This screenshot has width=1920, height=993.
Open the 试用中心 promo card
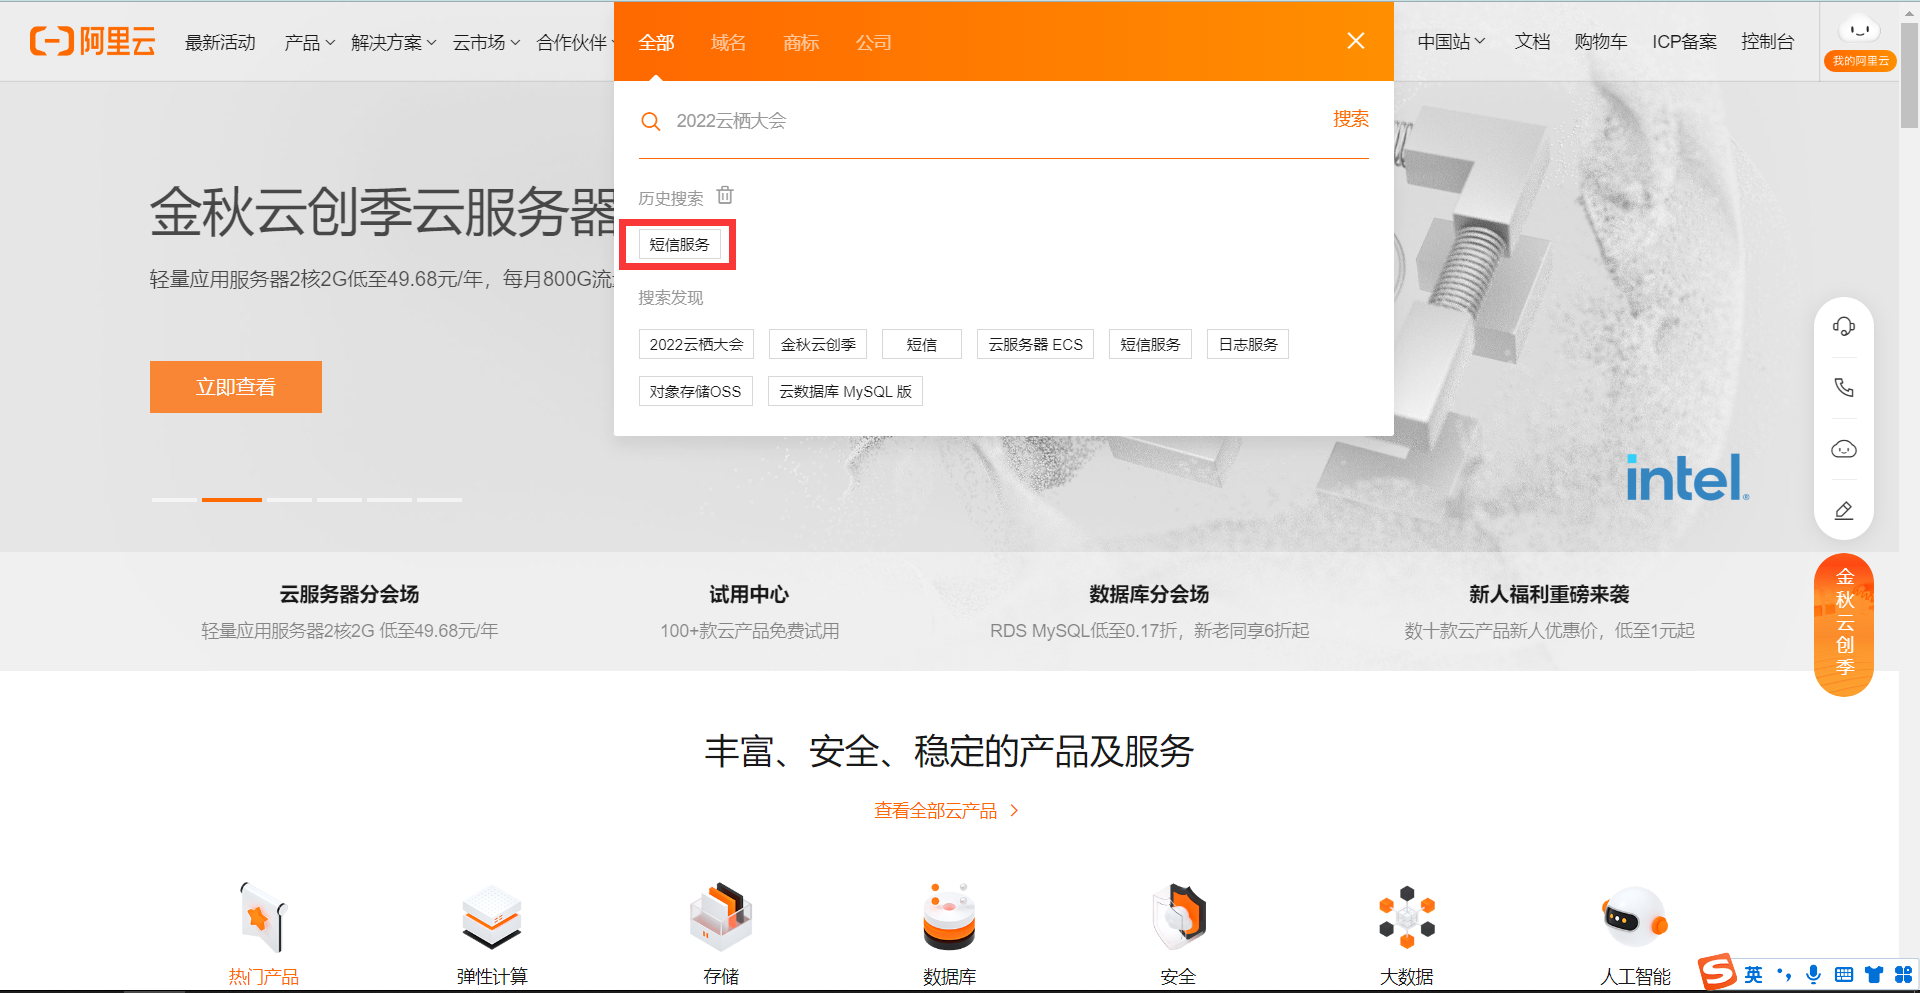750,611
